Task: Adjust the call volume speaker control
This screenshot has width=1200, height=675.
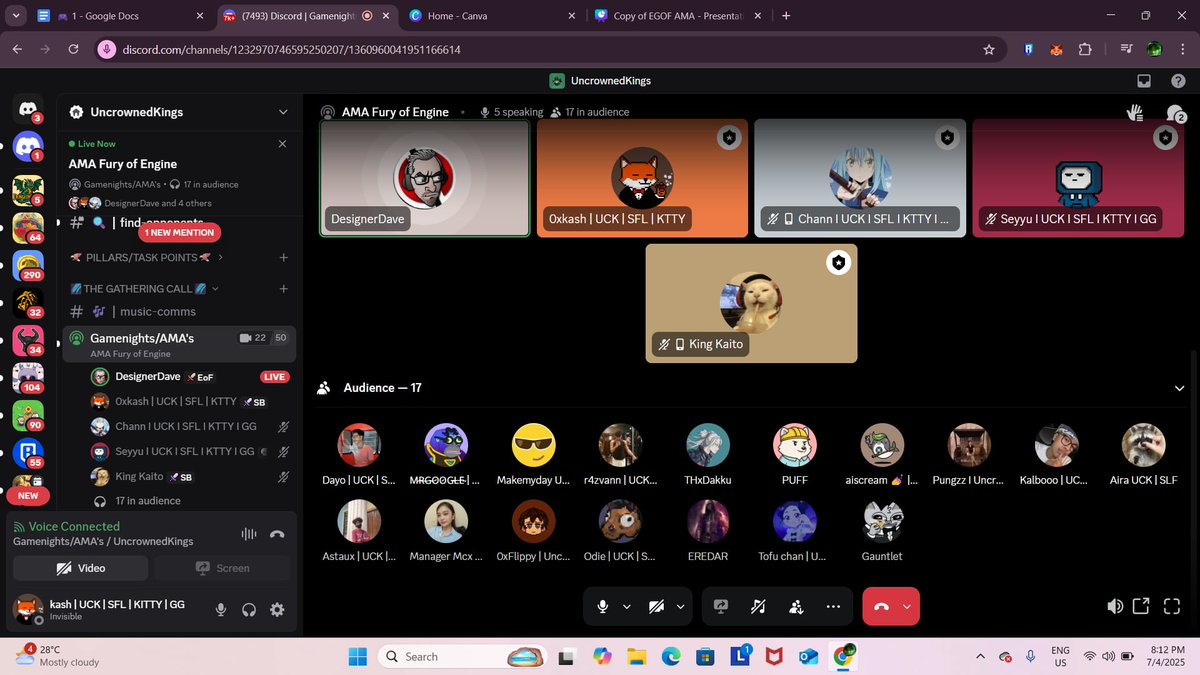Action: (1113, 605)
